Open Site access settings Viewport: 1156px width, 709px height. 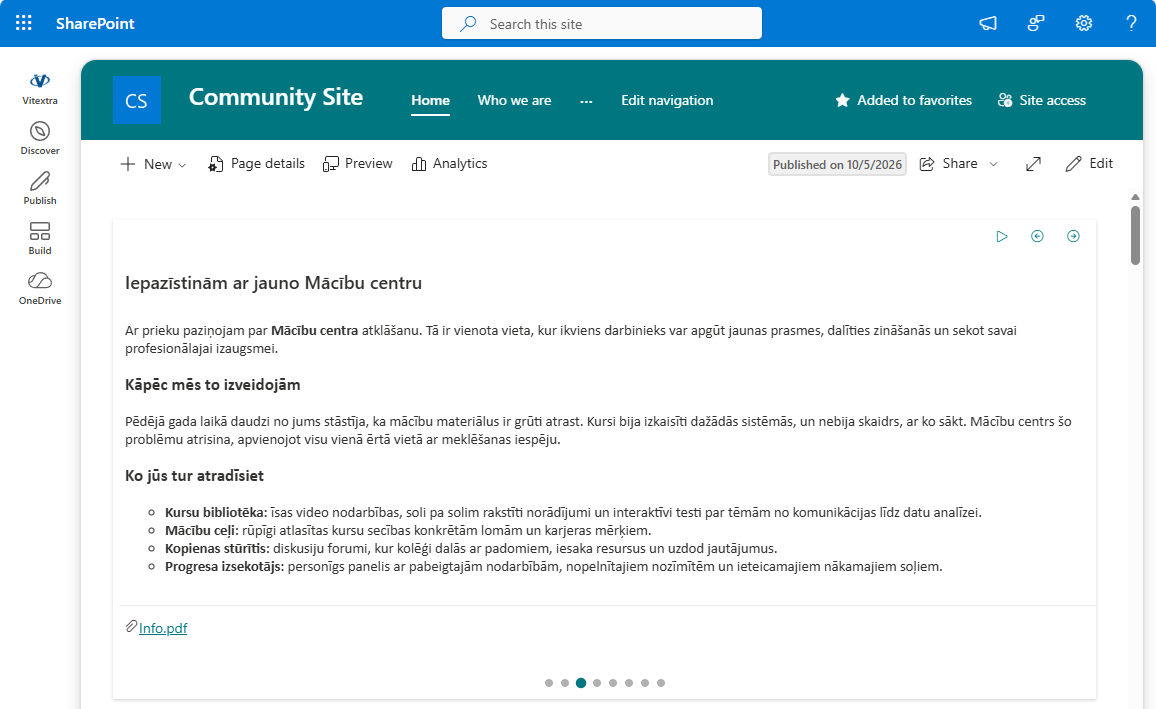[x=1042, y=100]
